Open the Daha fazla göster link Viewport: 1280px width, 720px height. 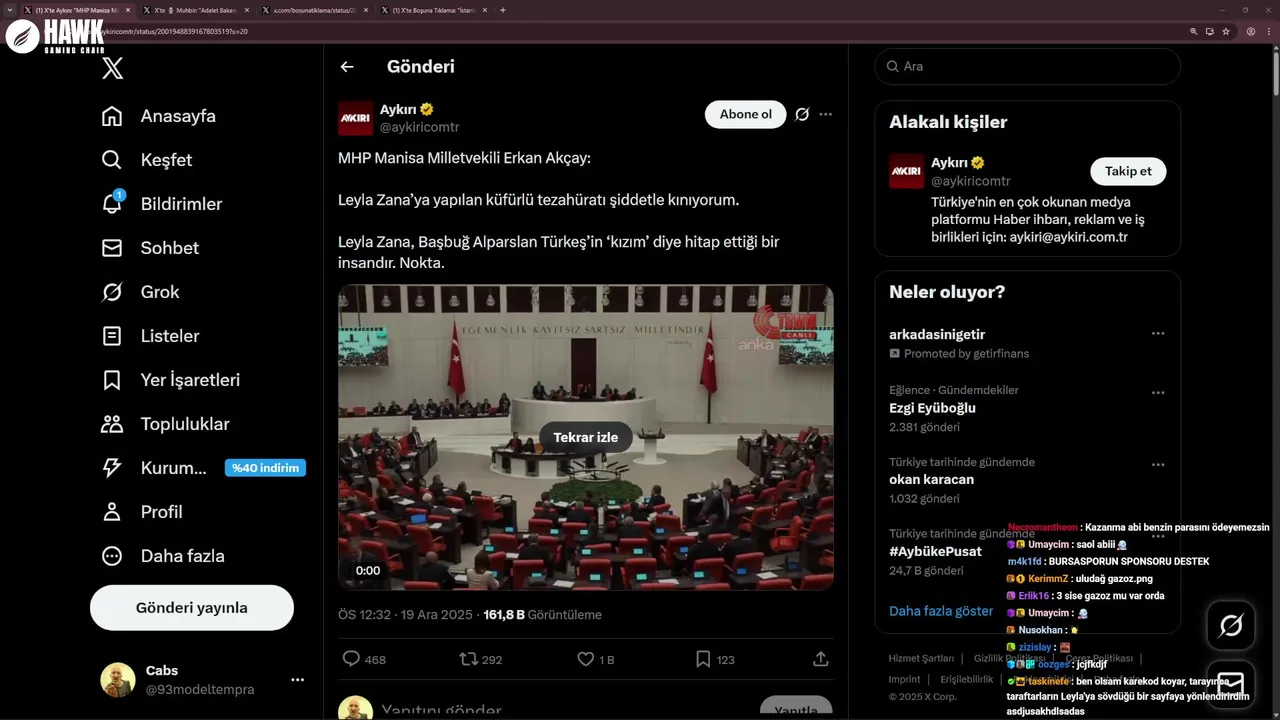tap(941, 611)
